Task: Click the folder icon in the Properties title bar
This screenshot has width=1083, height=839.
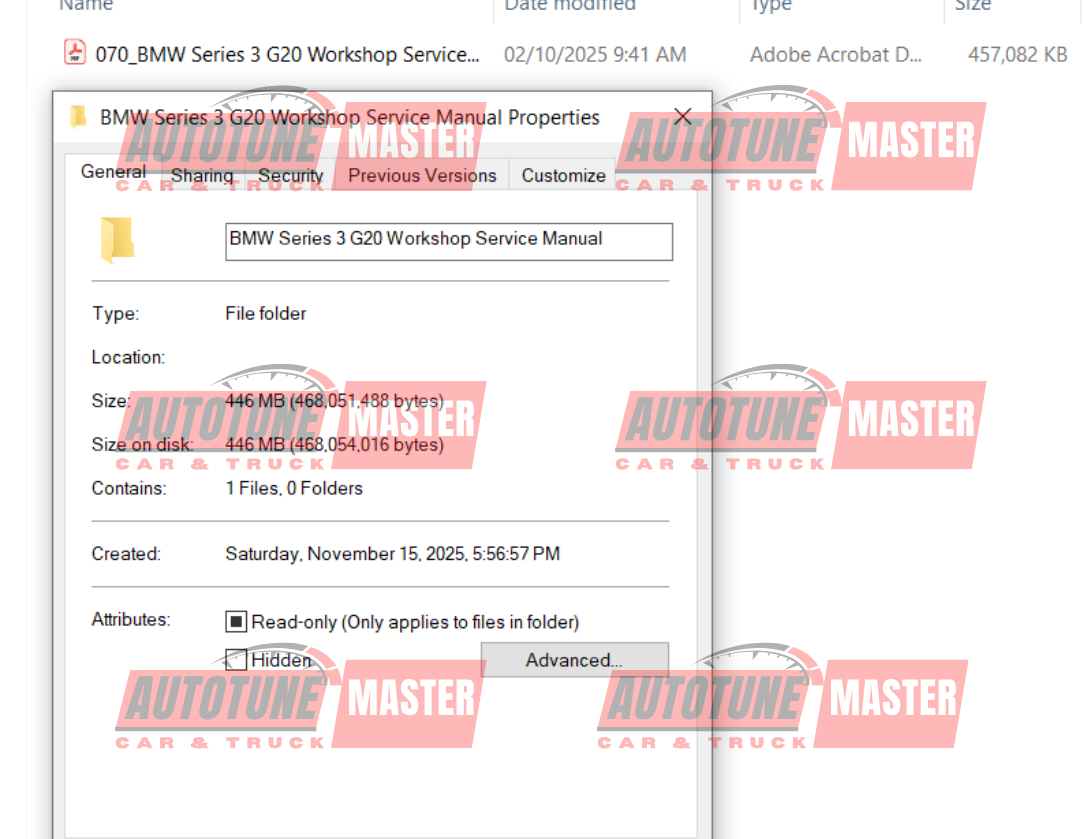Action: [x=77, y=118]
